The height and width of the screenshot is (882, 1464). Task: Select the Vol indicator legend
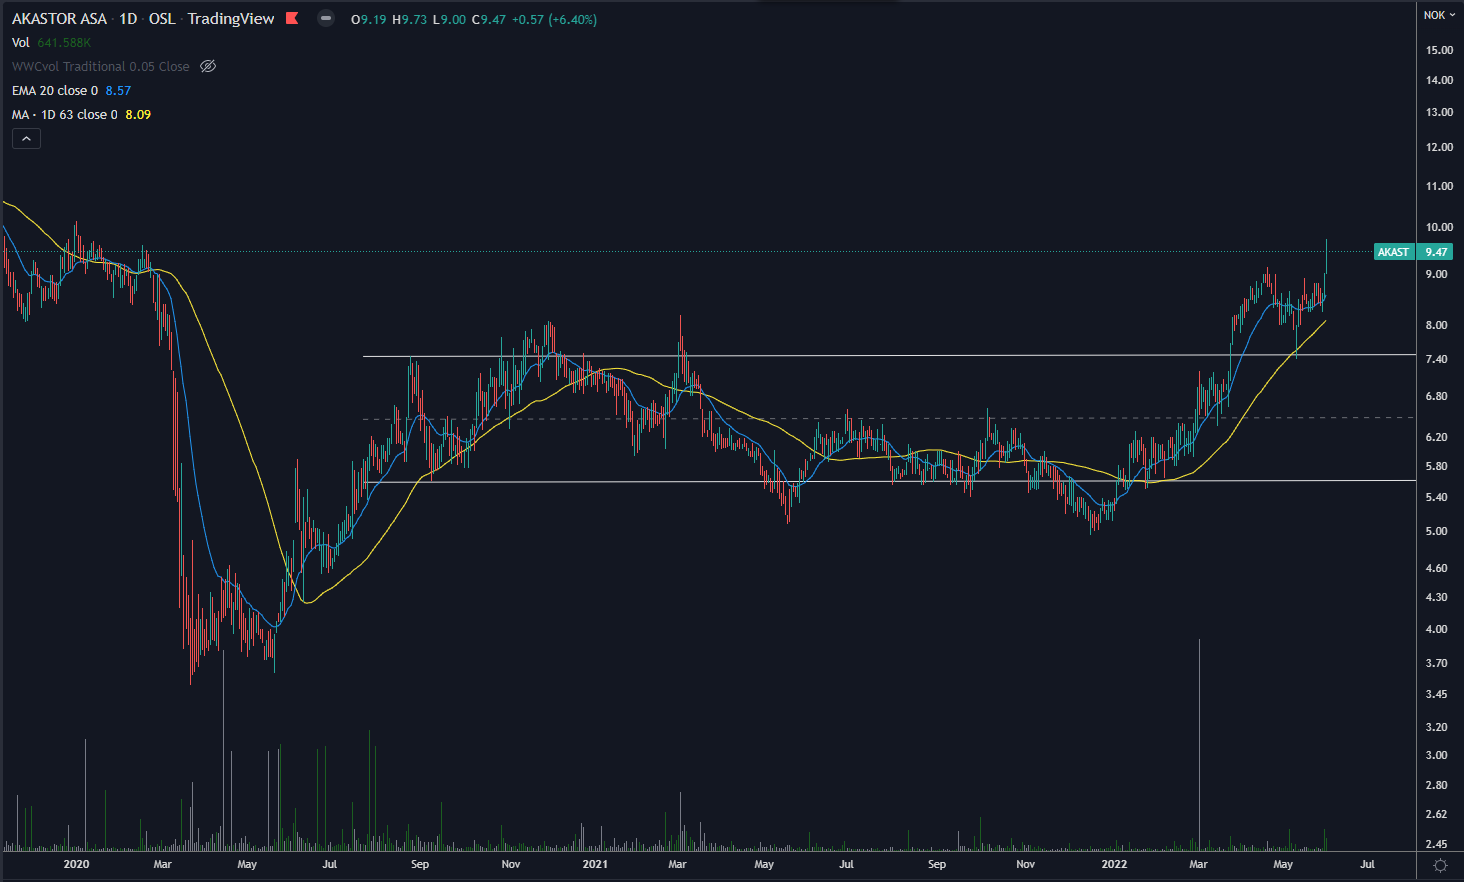click(x=21, y=42)
